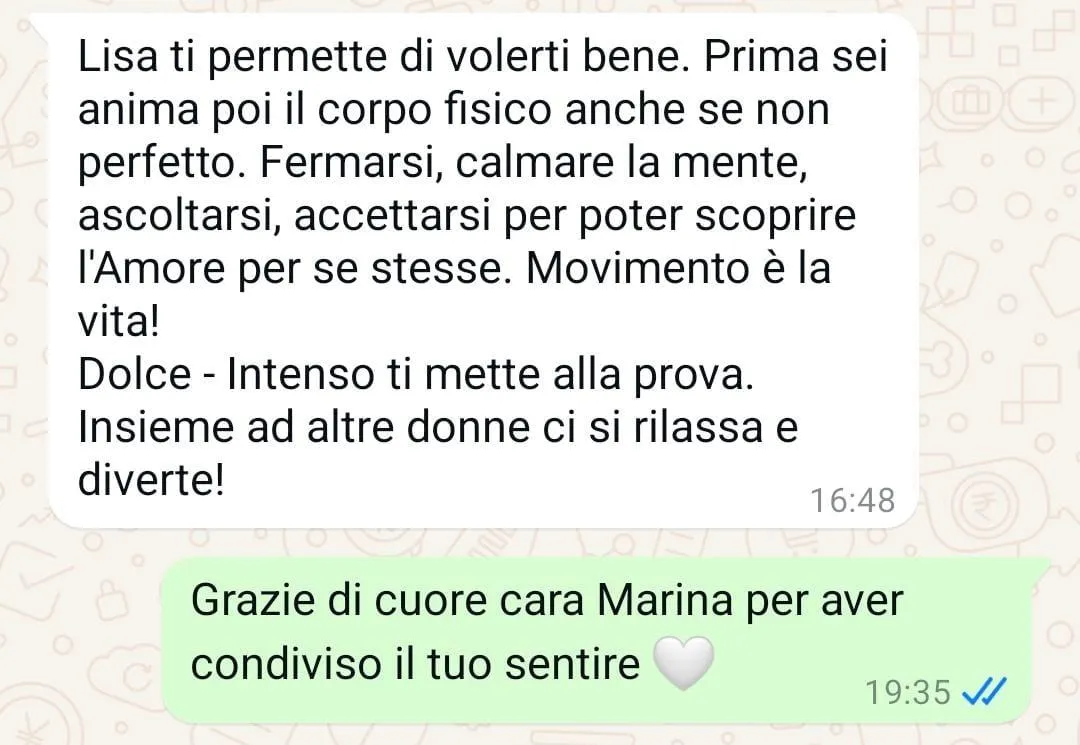Click the line "Dolce - Intenso ti mette alla prova."
The image size is (1080, 745).
point(416,374)
